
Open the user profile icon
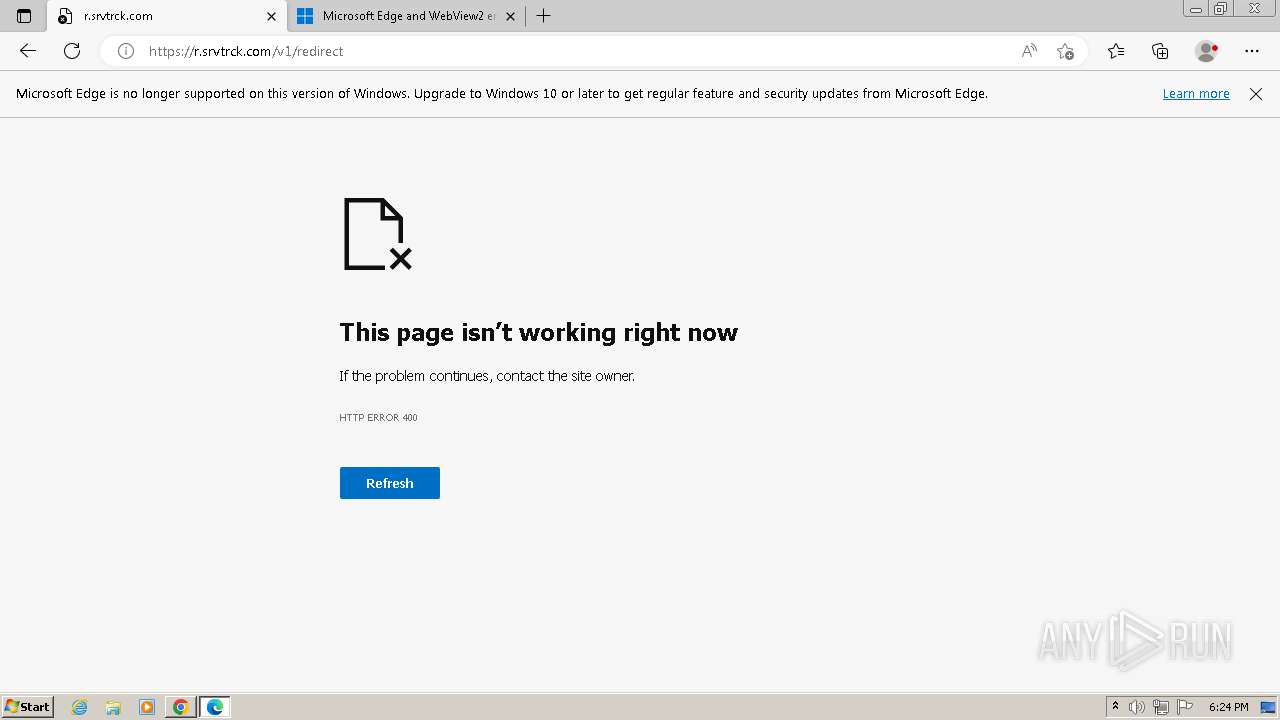[x=1206, y=51]
